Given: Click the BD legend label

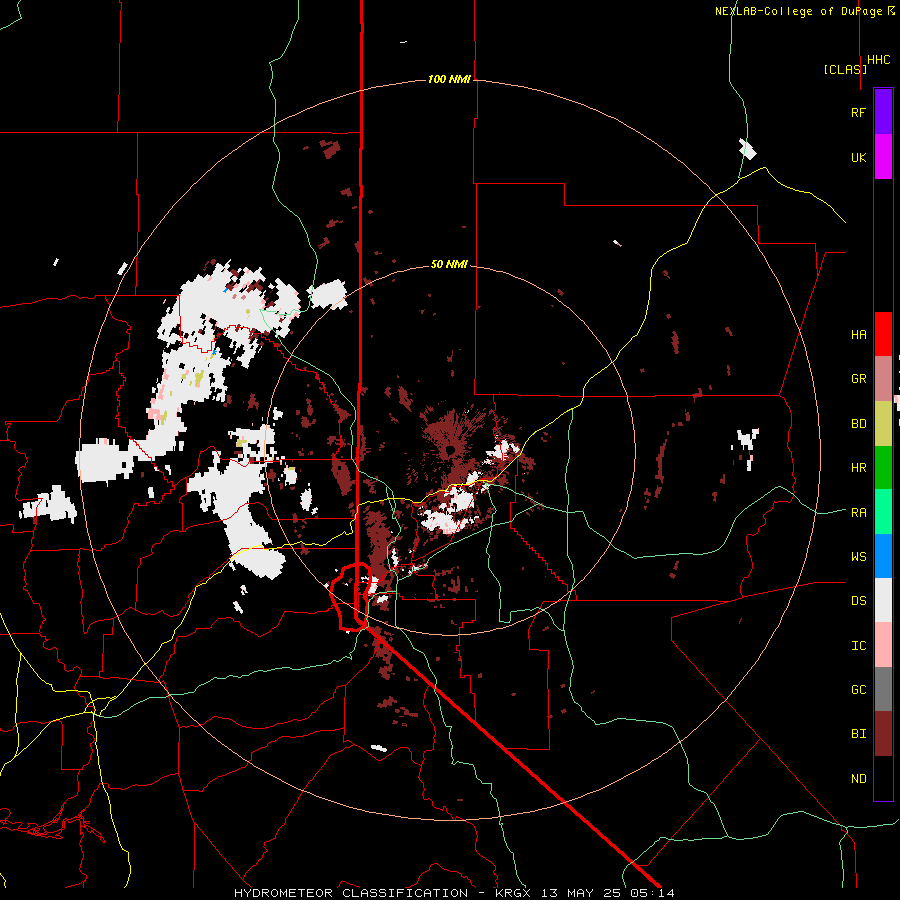Looking at the screenshot, I should pos(858,424).
